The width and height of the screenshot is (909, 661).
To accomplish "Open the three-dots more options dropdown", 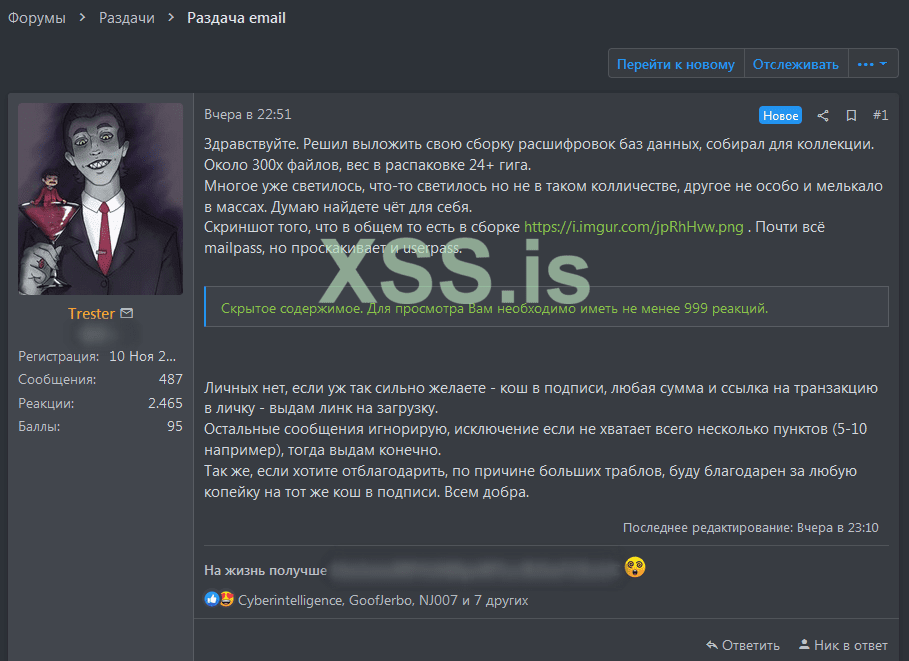I will click(x=872, y=64).
